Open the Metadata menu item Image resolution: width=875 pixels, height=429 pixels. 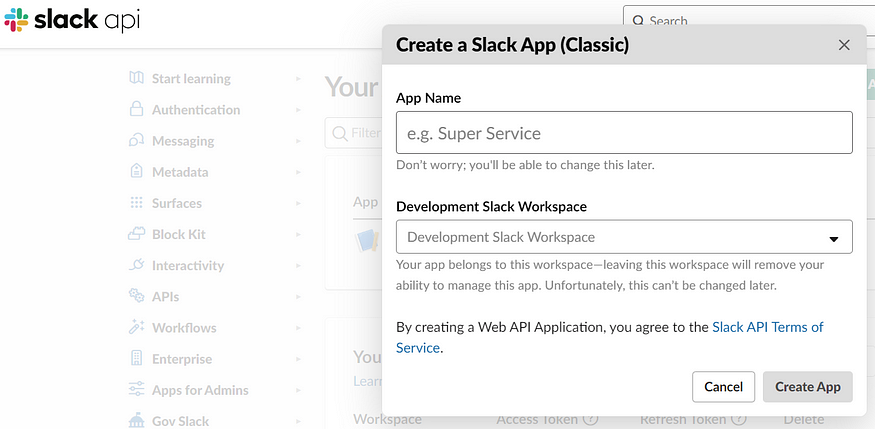pyautogui.click(x=180, y=172)
